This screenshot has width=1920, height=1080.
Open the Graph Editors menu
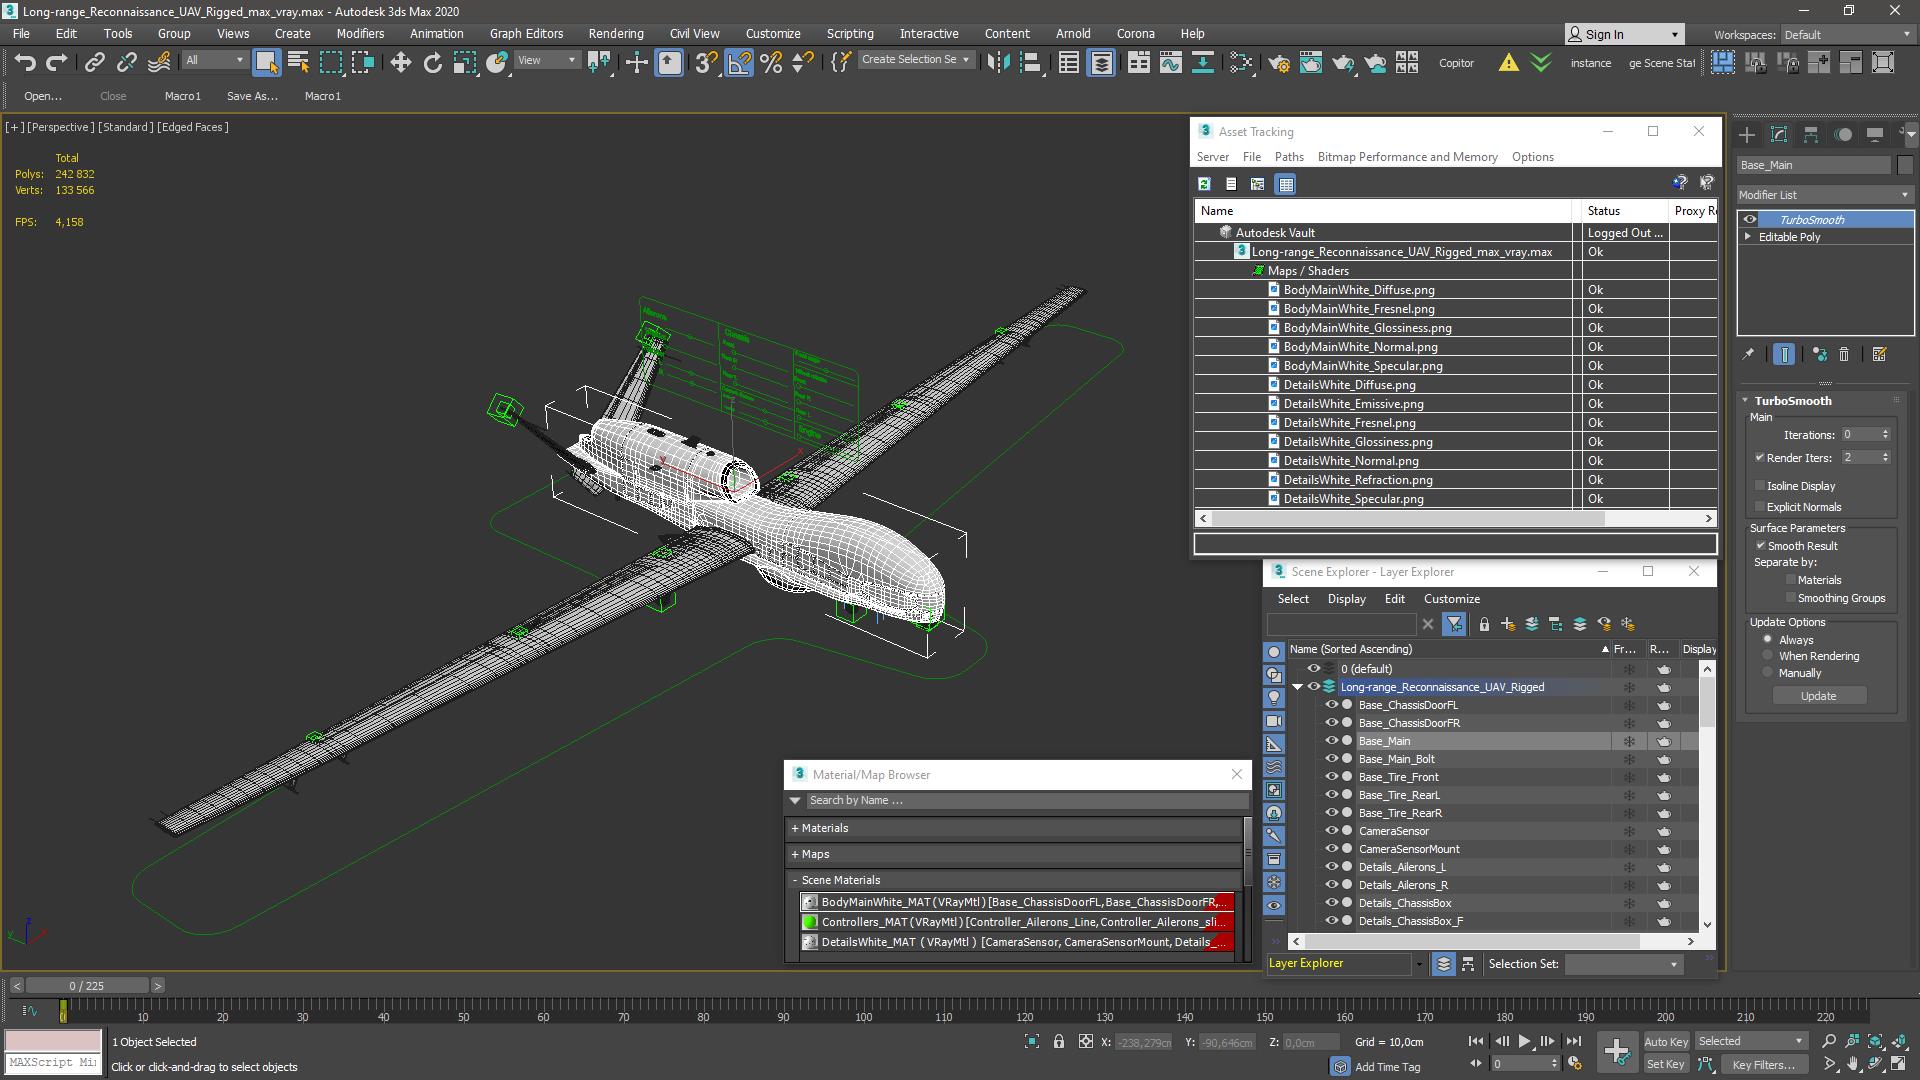pos(526,33)
